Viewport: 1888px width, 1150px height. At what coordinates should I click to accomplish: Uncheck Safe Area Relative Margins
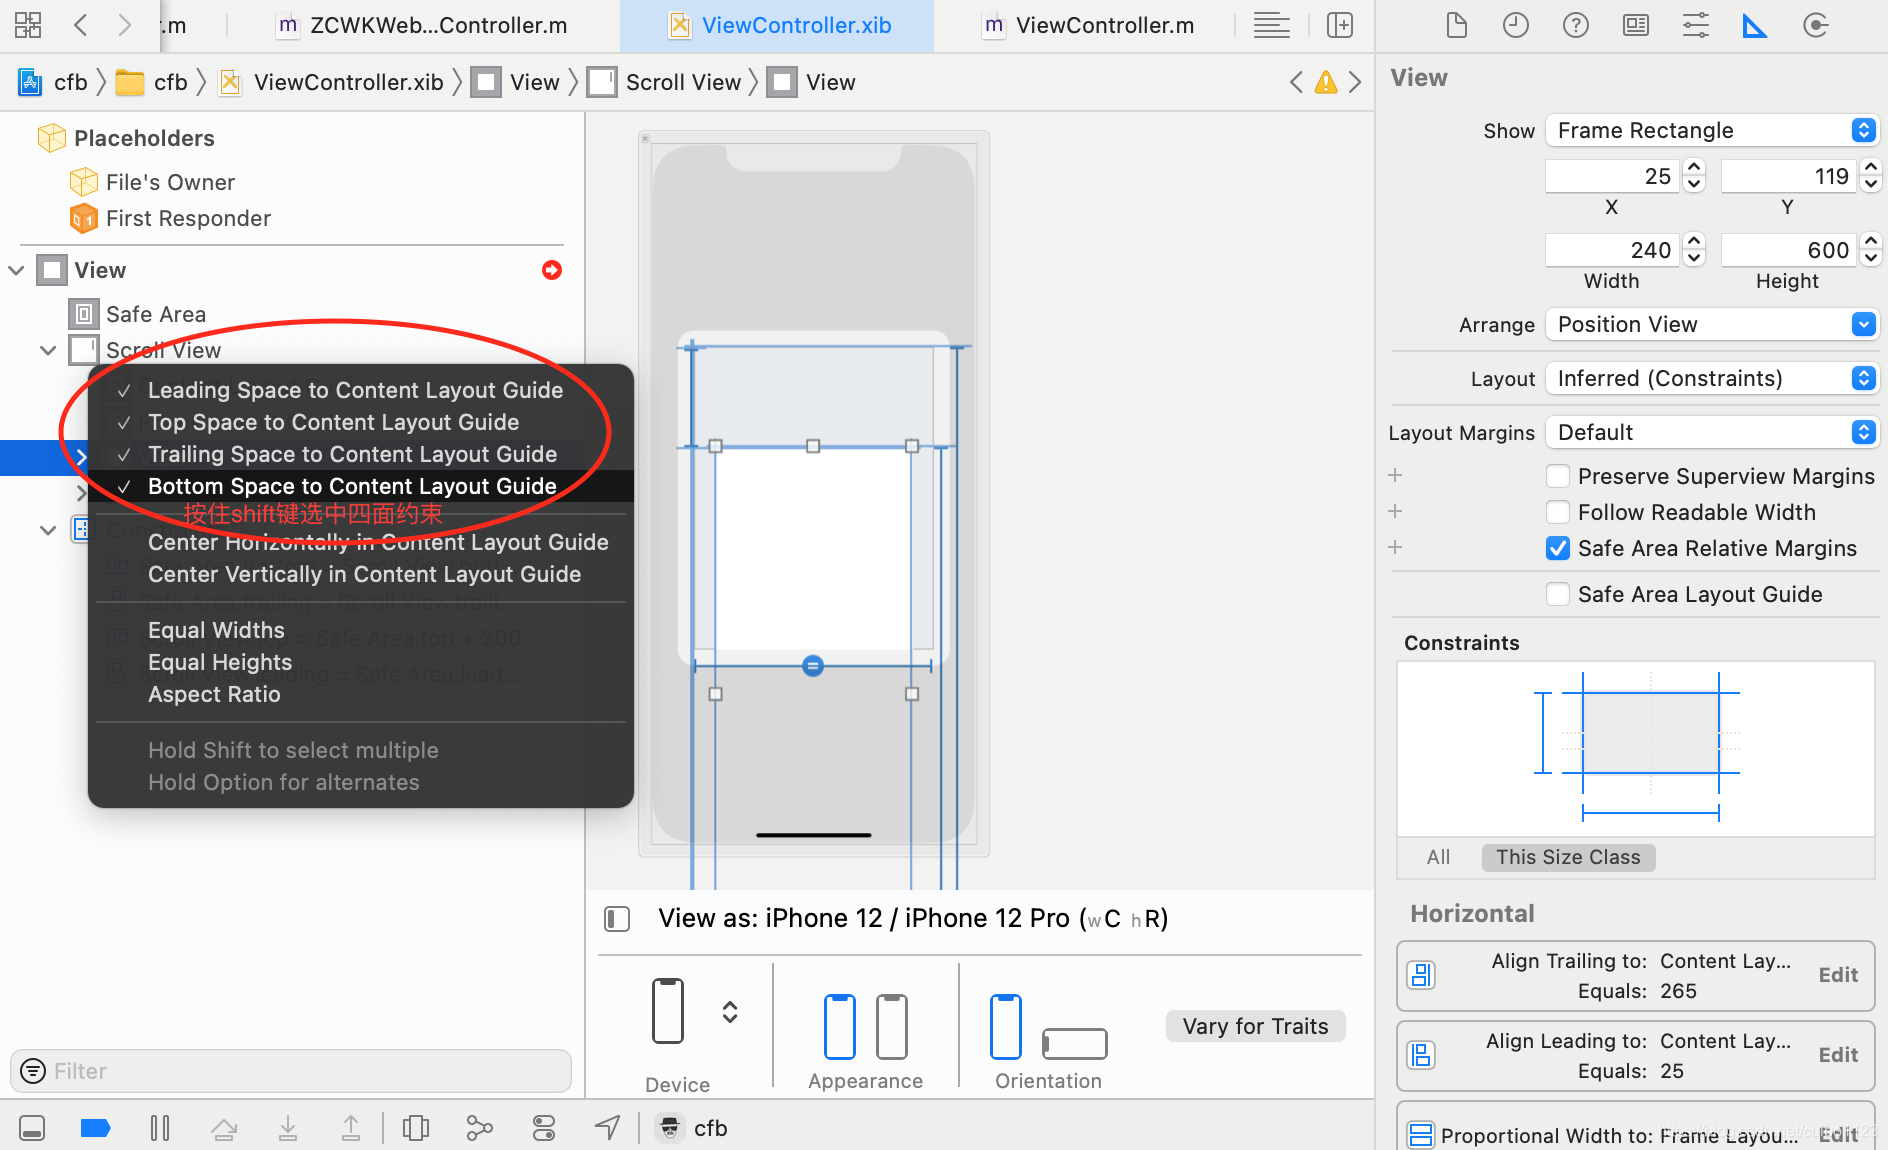click(x=1558, y=548)
